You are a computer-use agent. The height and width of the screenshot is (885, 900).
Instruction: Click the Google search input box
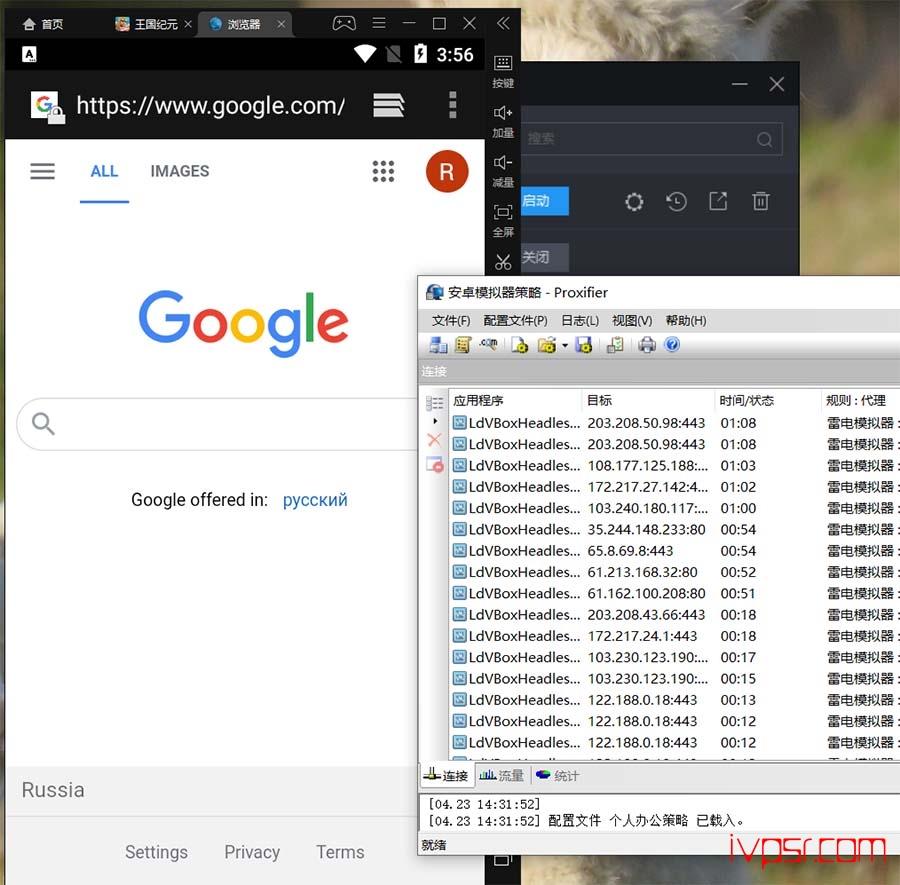click(218, 424)
